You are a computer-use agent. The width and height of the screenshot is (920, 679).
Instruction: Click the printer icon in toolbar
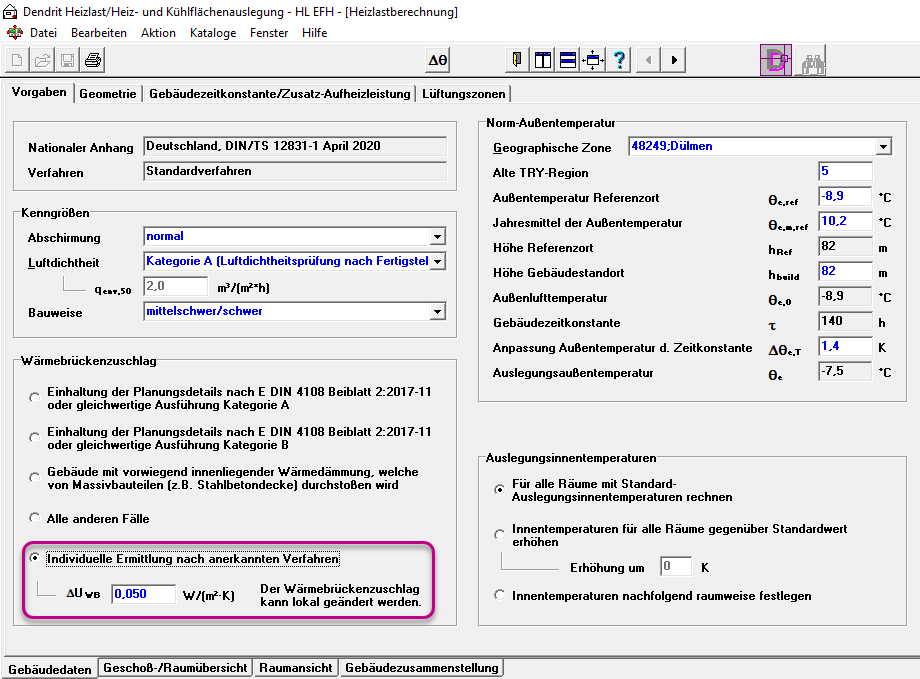[93, 60]
